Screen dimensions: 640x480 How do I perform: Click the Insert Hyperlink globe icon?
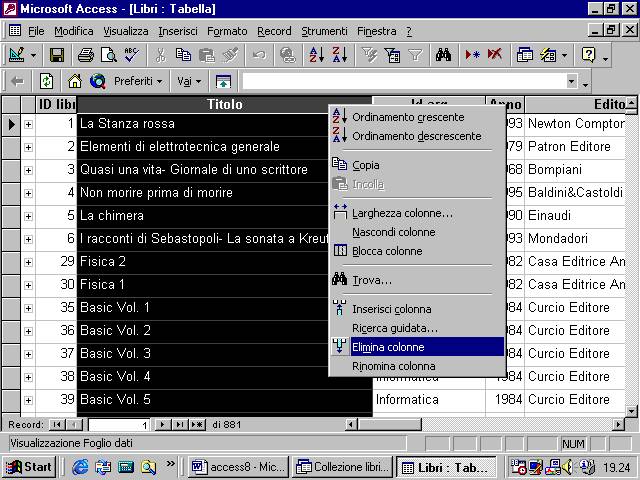(x=288, y=55)
